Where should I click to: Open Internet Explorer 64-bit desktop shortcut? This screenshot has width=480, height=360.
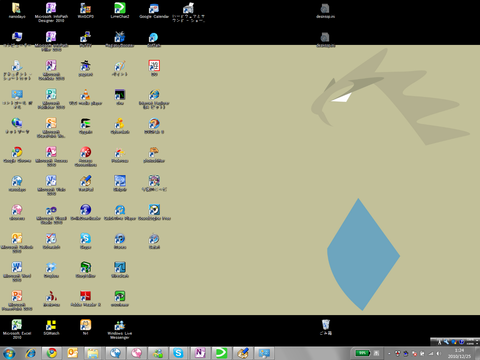point(154,99)
